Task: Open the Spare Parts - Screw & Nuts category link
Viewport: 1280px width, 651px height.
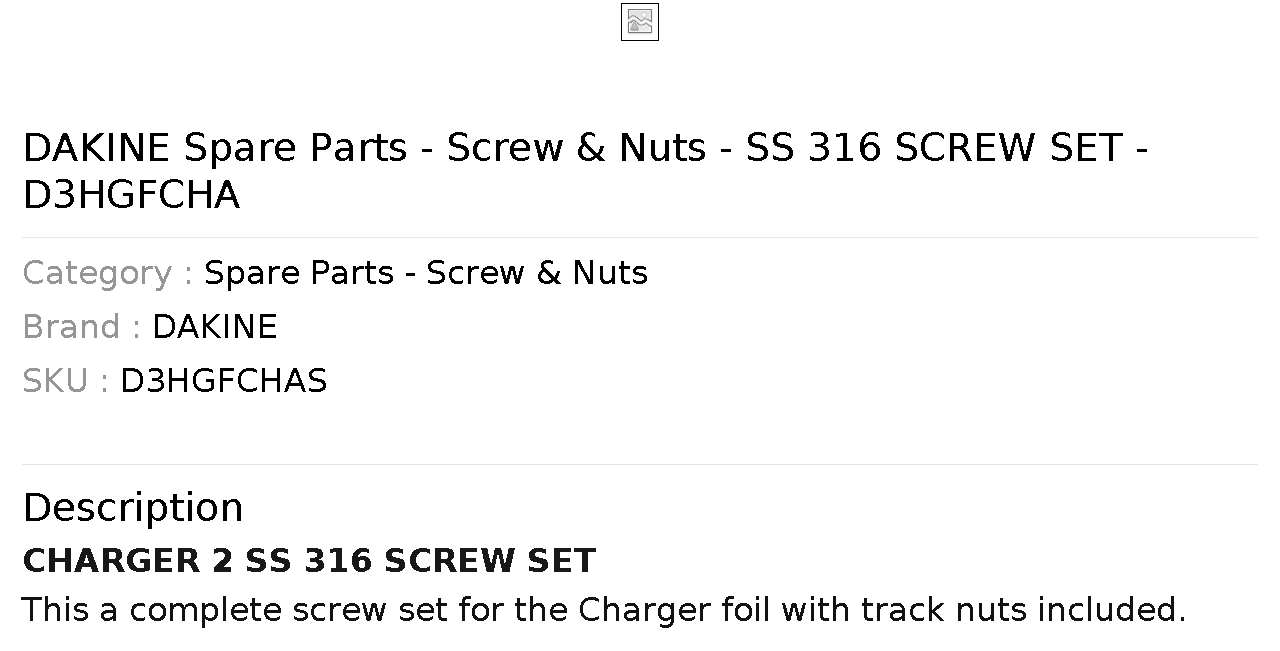Action: point(426,273)
